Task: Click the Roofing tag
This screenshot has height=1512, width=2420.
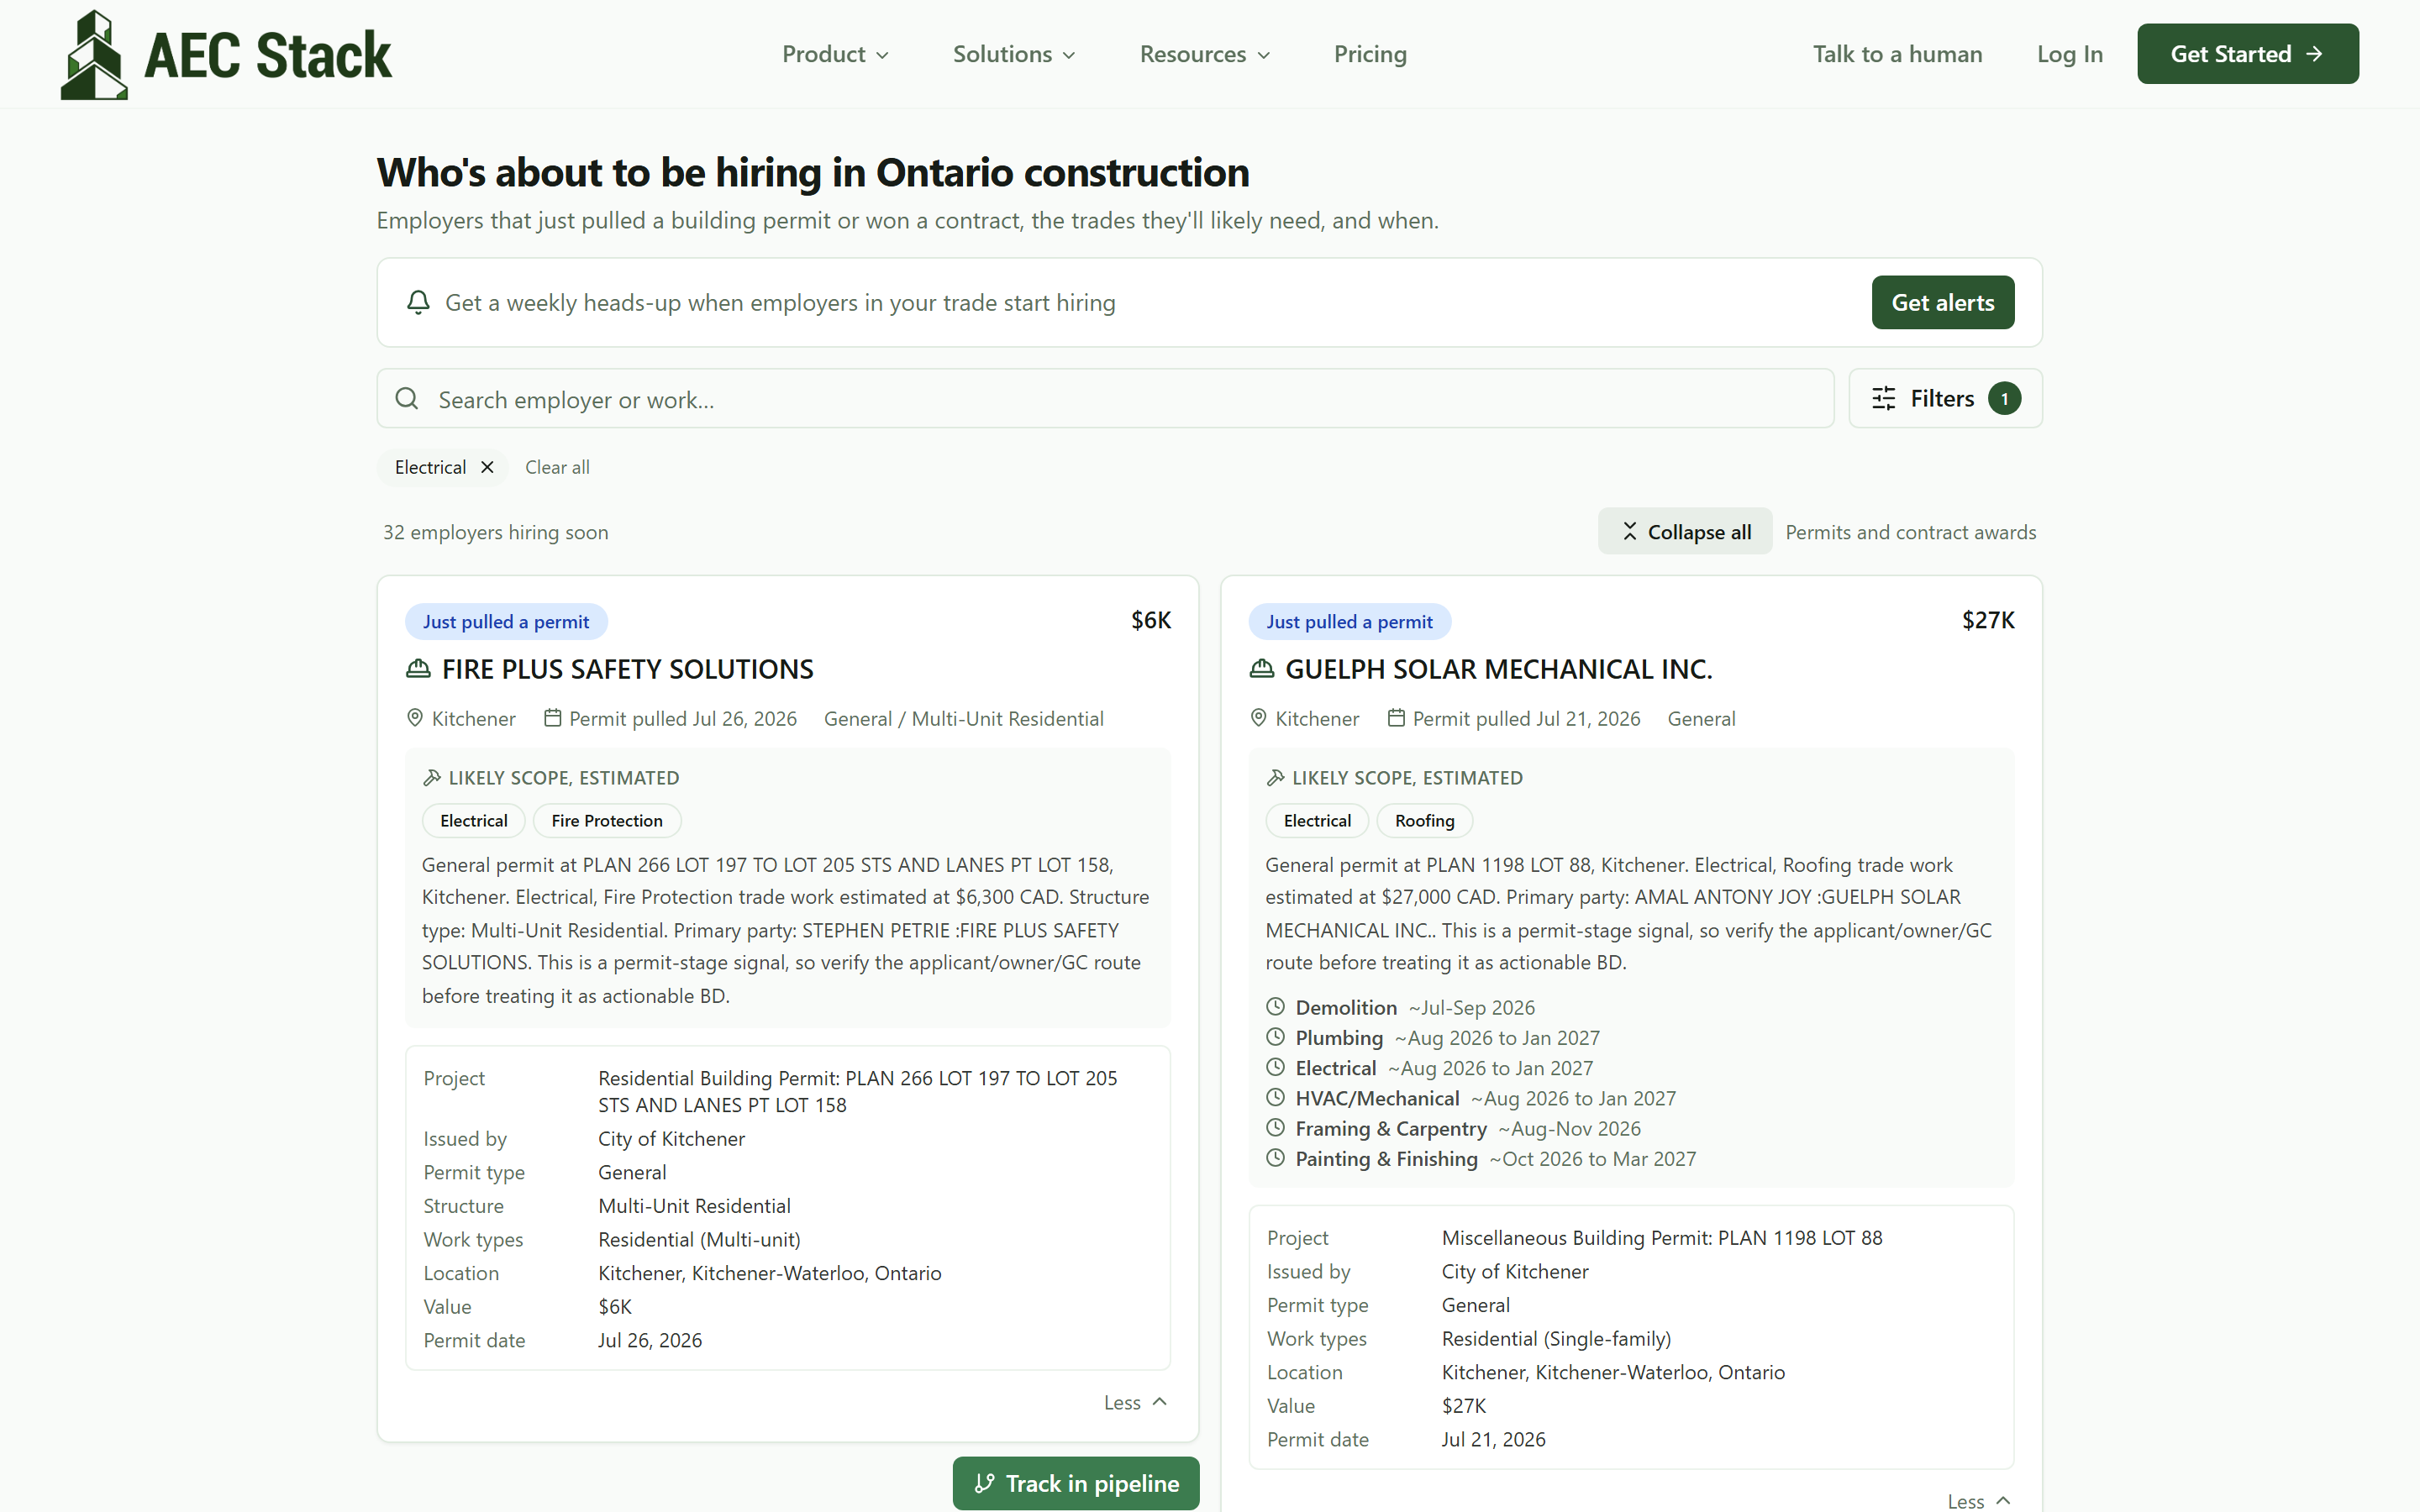Action: (1424, 820)
